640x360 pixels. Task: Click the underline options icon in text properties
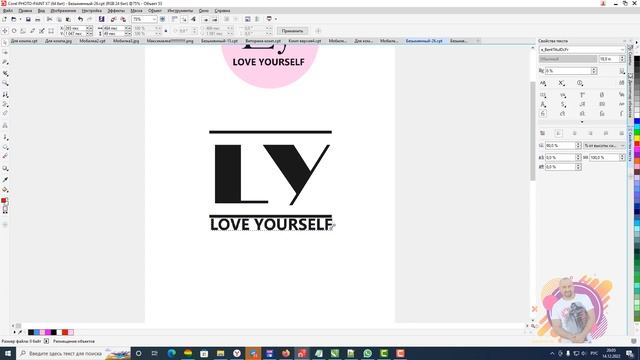(622, 71)
